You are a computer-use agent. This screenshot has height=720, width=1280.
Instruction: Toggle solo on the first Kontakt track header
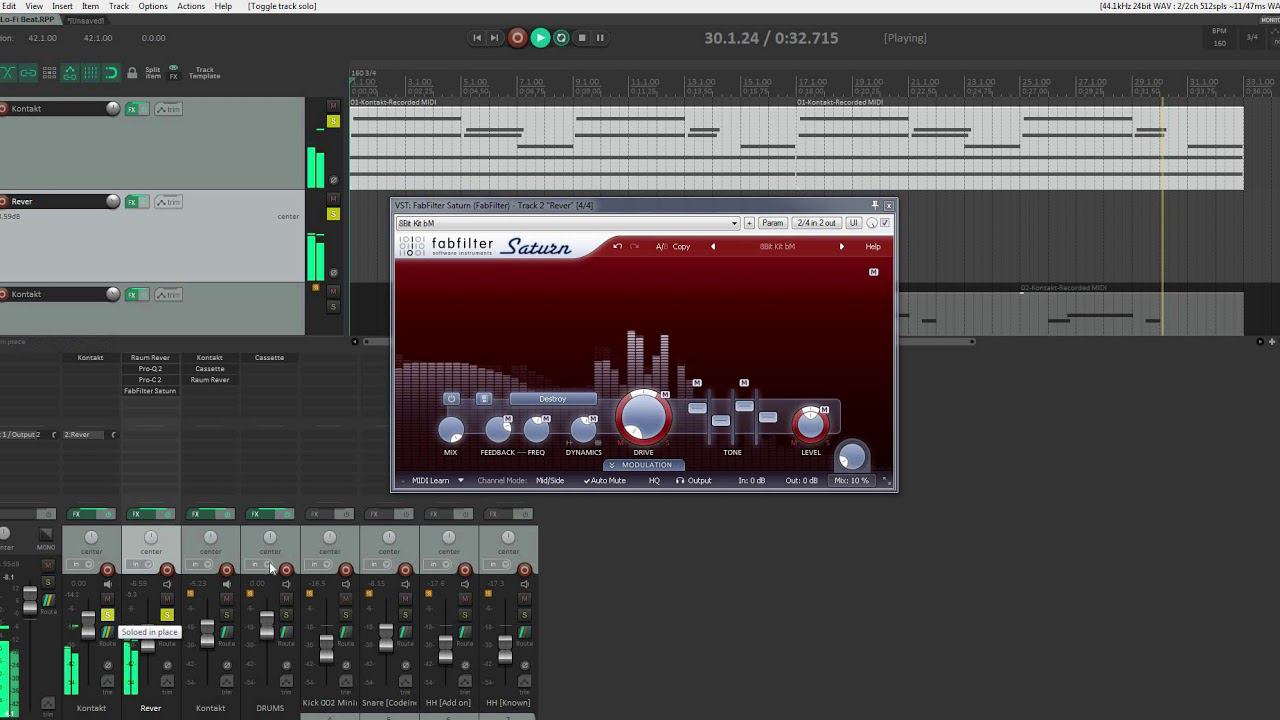333,122
